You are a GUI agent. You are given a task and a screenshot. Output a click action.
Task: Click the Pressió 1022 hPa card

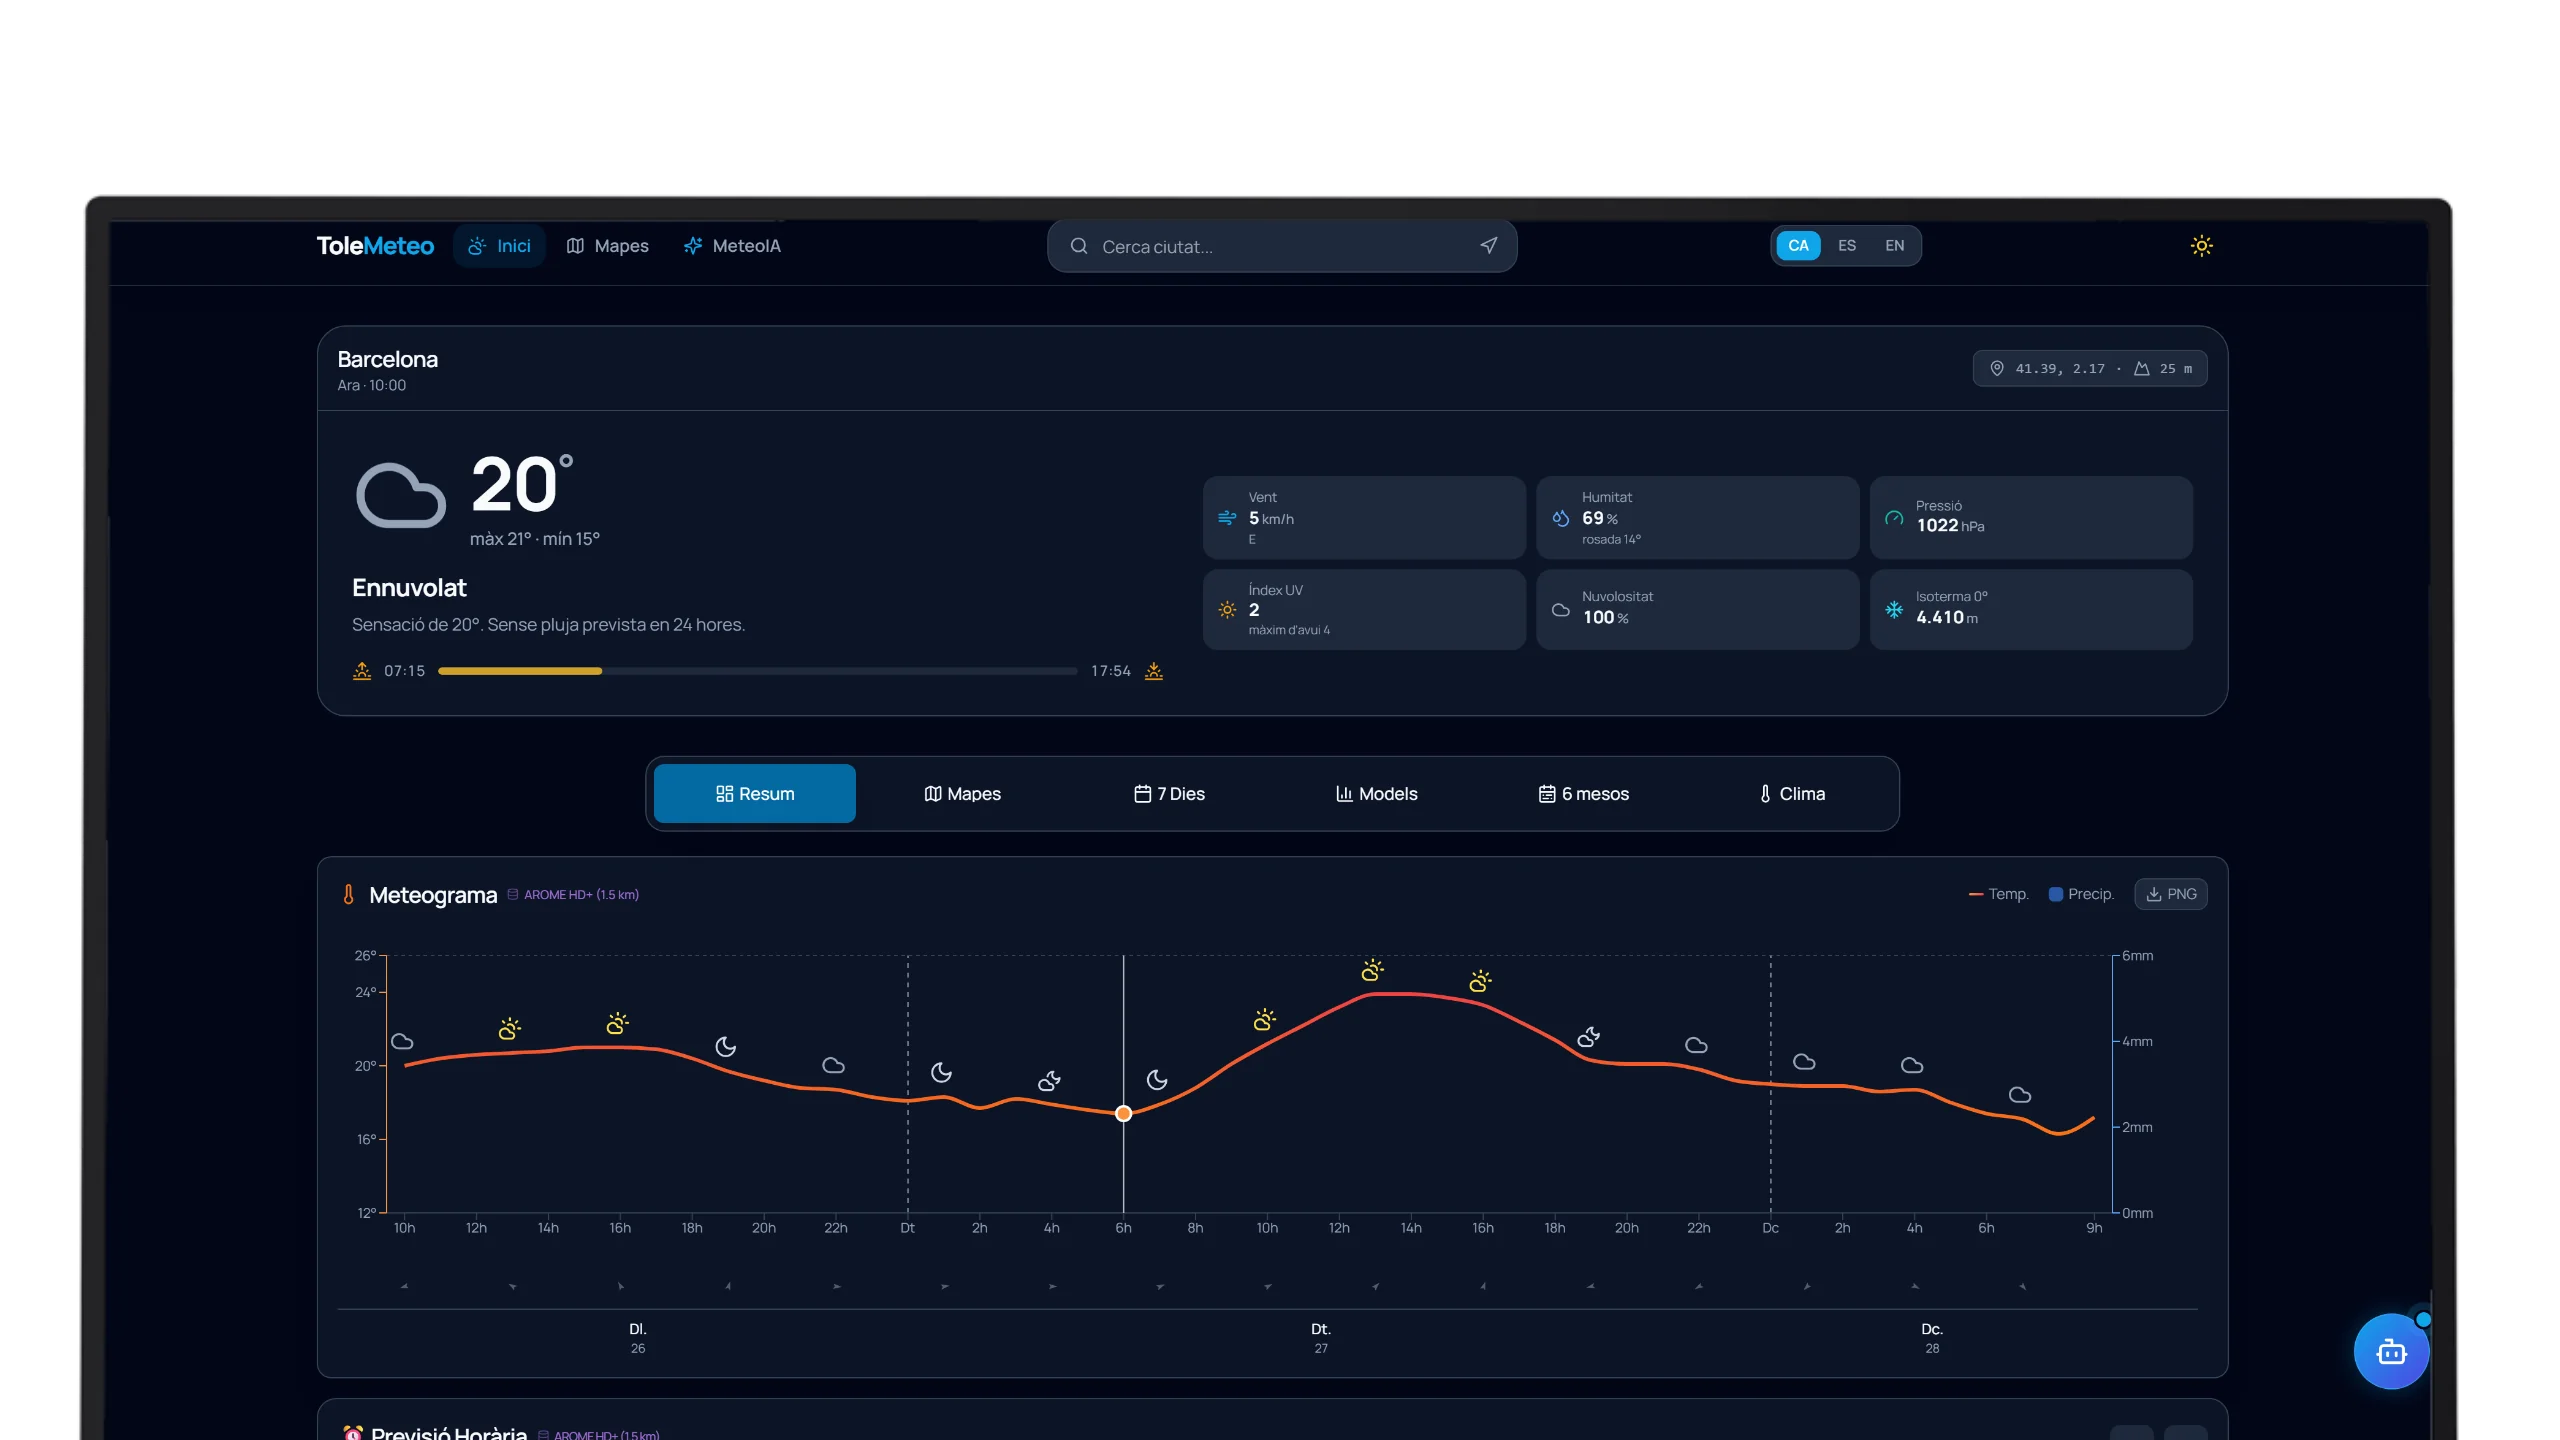tap(2031, 517)
